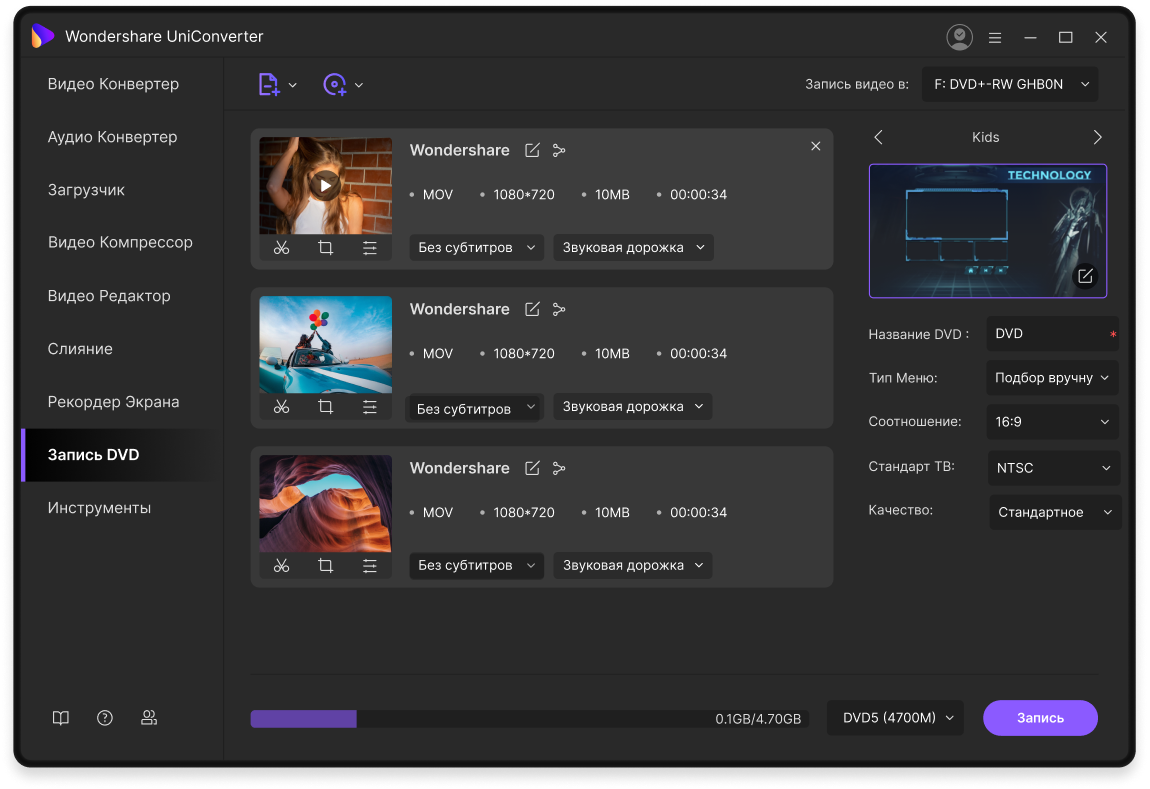Open subtitle dropdown on first video
1150x789 pixels.
(x=477, y=247)
